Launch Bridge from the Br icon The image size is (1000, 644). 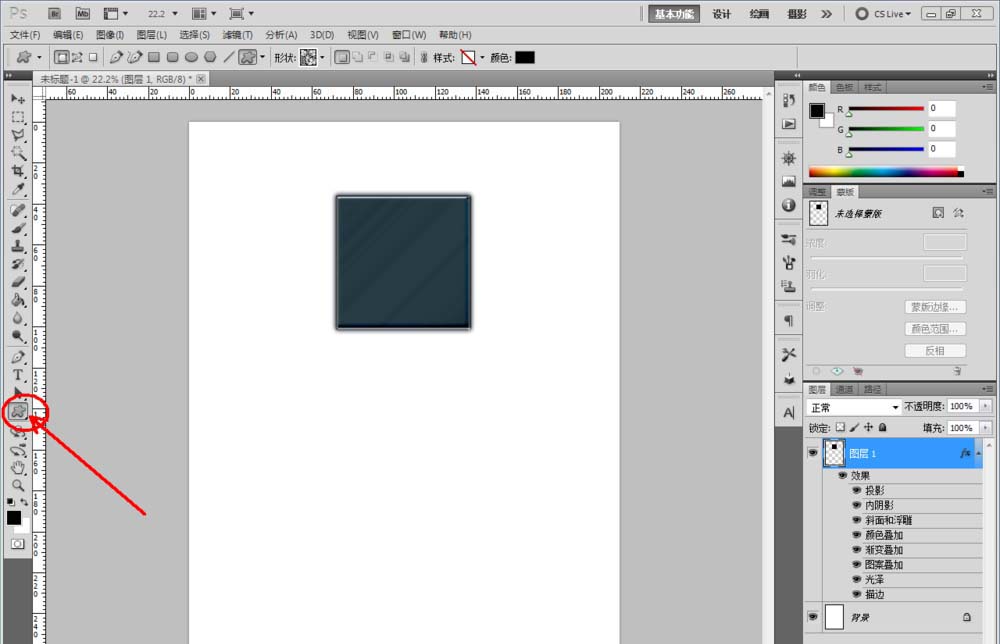(55, 14)
